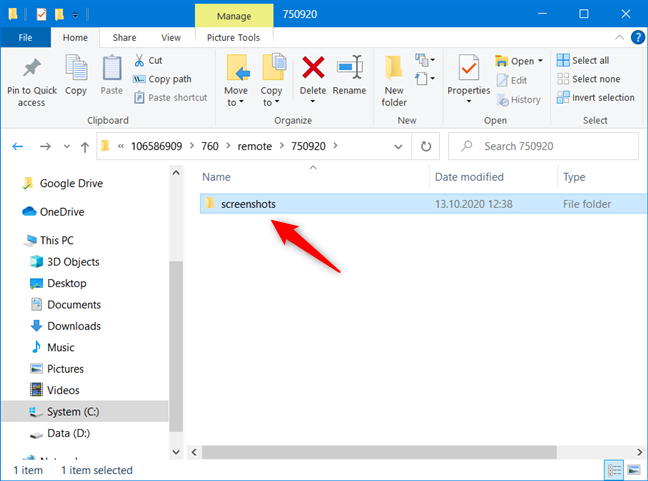Expand the Open dropdown arrow

540,61
